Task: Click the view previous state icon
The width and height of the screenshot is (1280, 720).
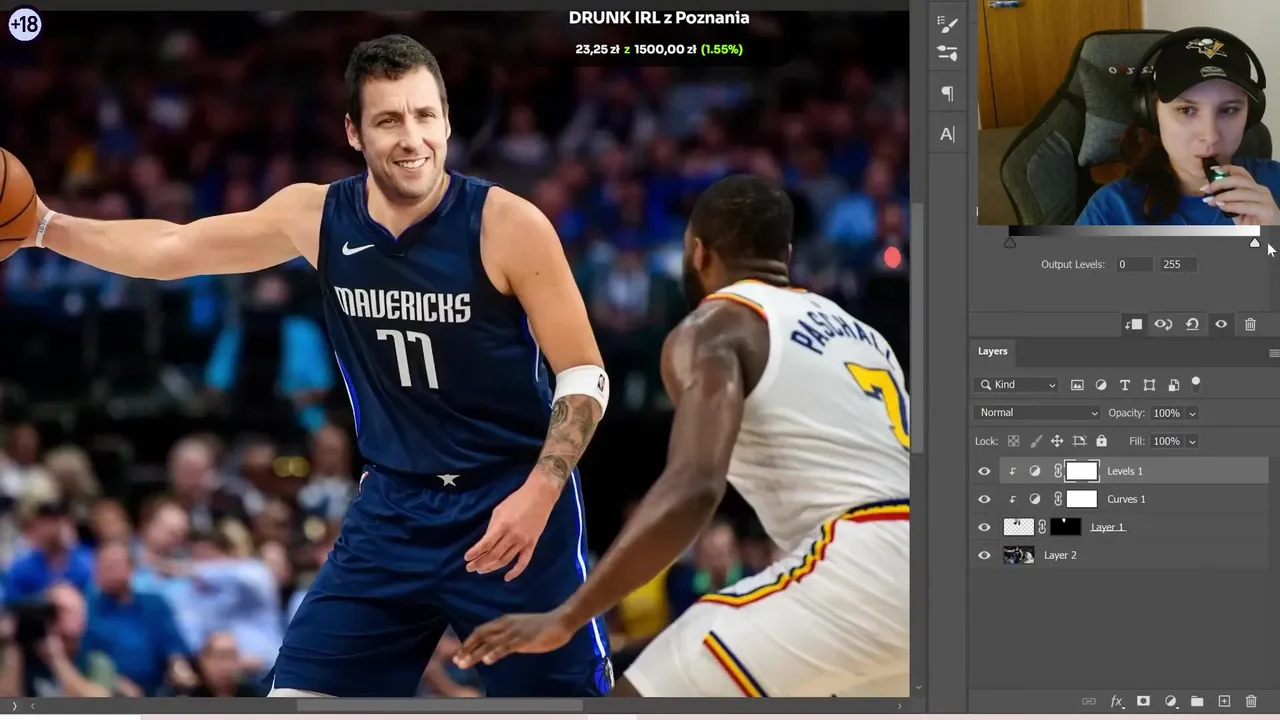Action: point(1163,324)
